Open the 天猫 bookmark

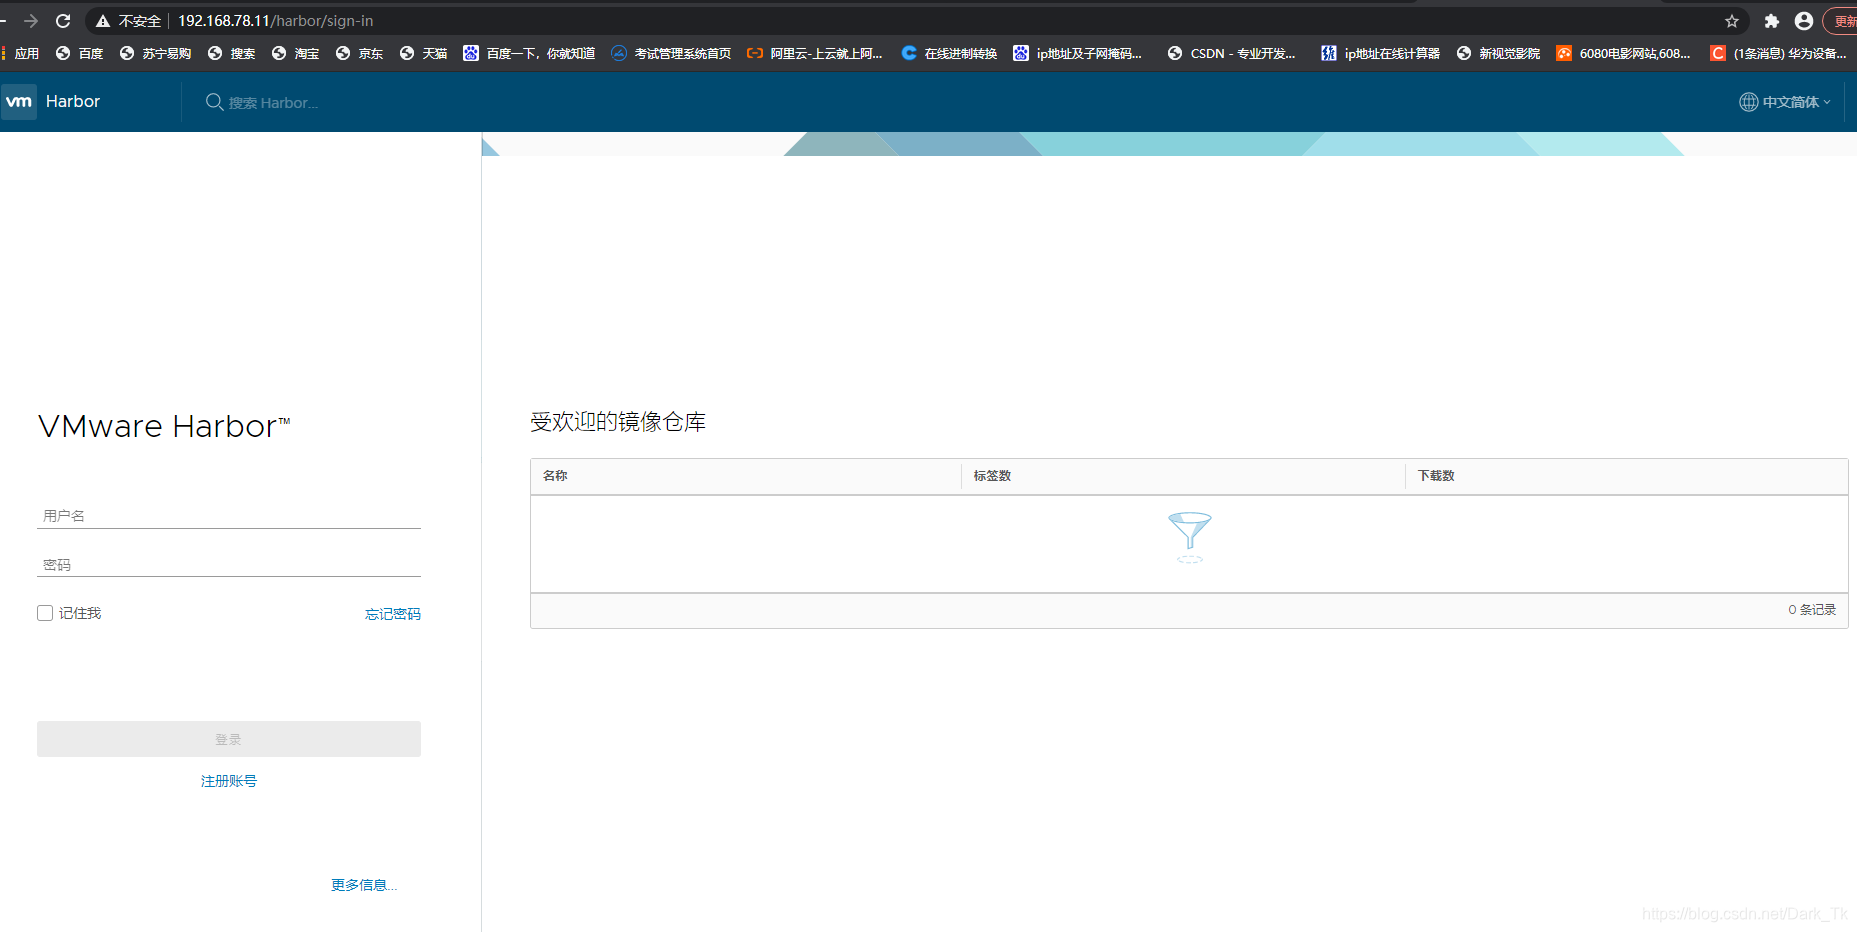coord(424,54)
